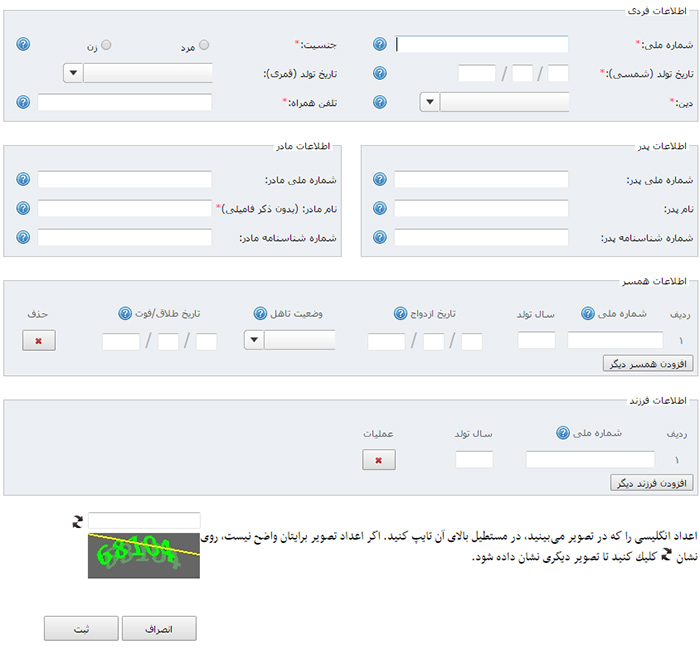The width and height of the screenshot is (700, 654).
Task: Open help icon beside وضعیت تاهل header
Action: pyautogui.click(x=260, y=313)
